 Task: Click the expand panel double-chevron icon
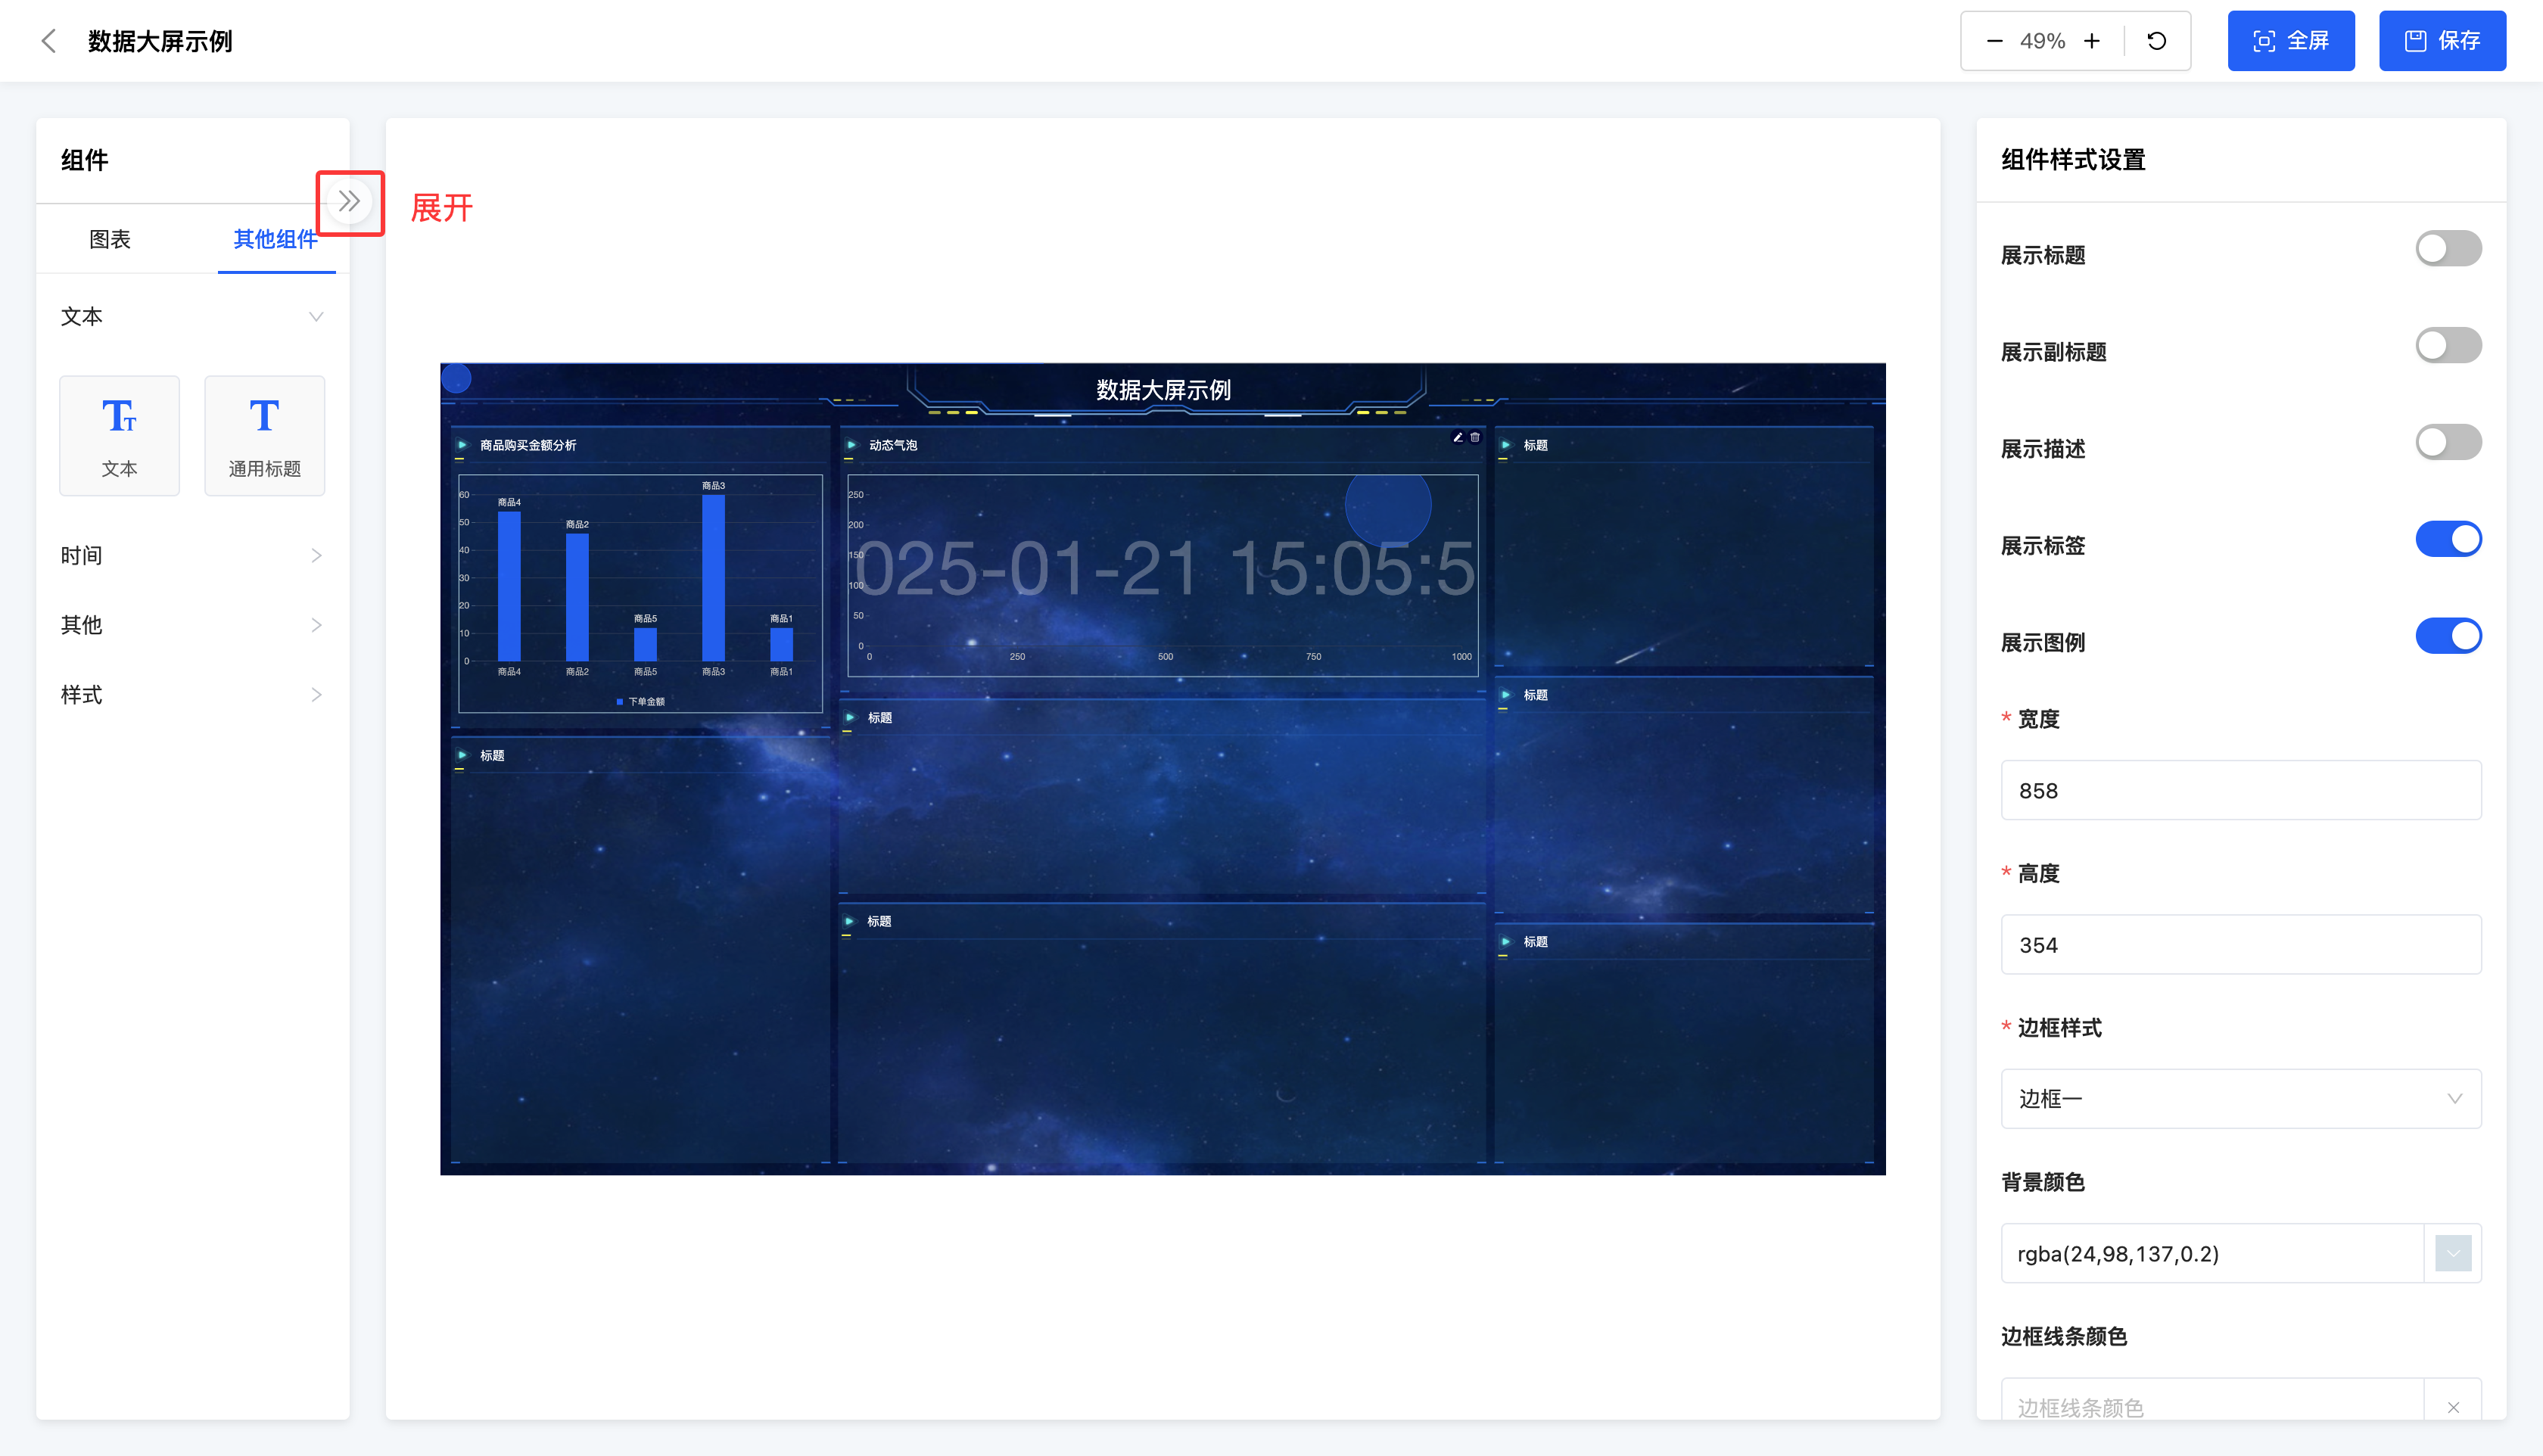[349, 202]
